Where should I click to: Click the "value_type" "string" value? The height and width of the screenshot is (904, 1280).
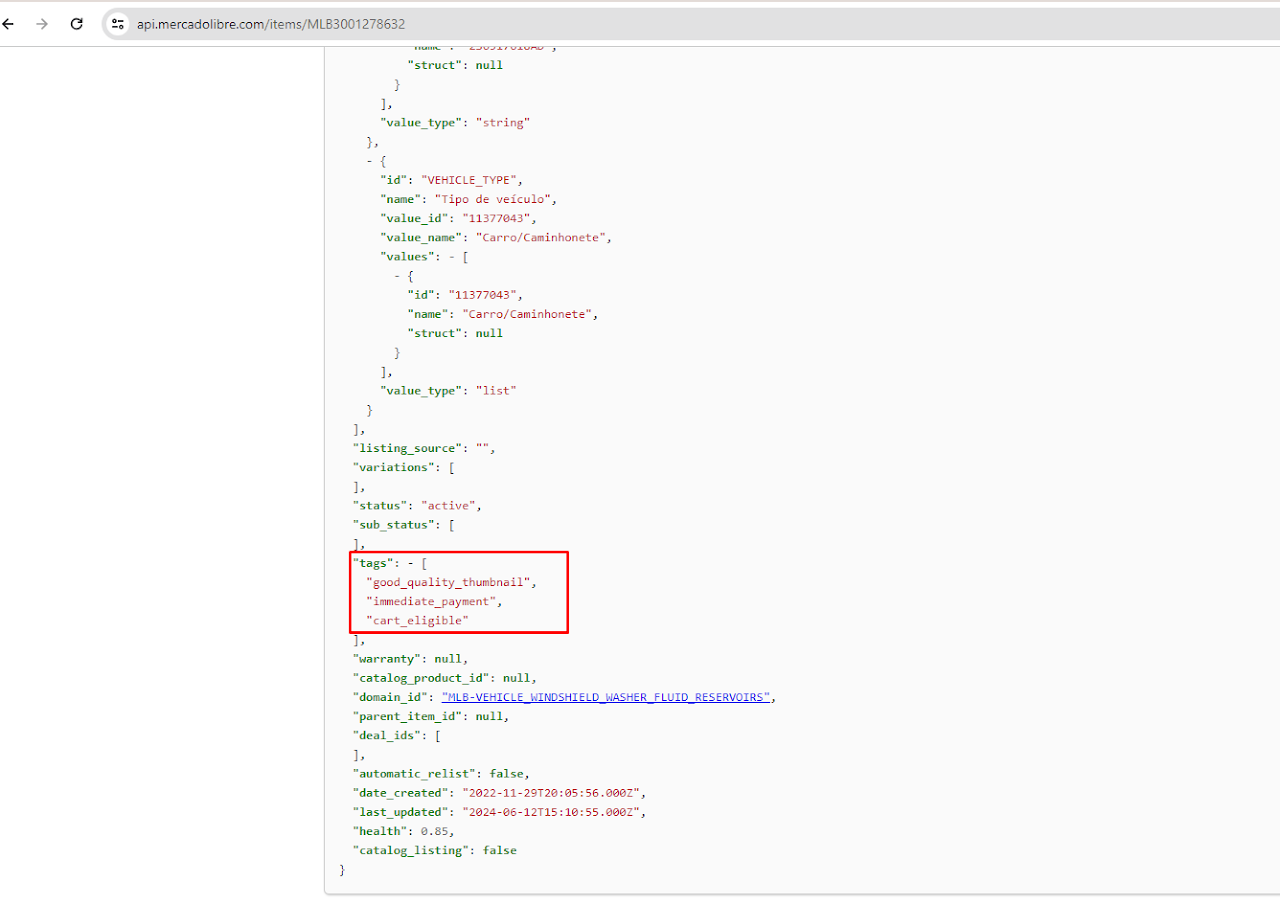coord(502,123)
